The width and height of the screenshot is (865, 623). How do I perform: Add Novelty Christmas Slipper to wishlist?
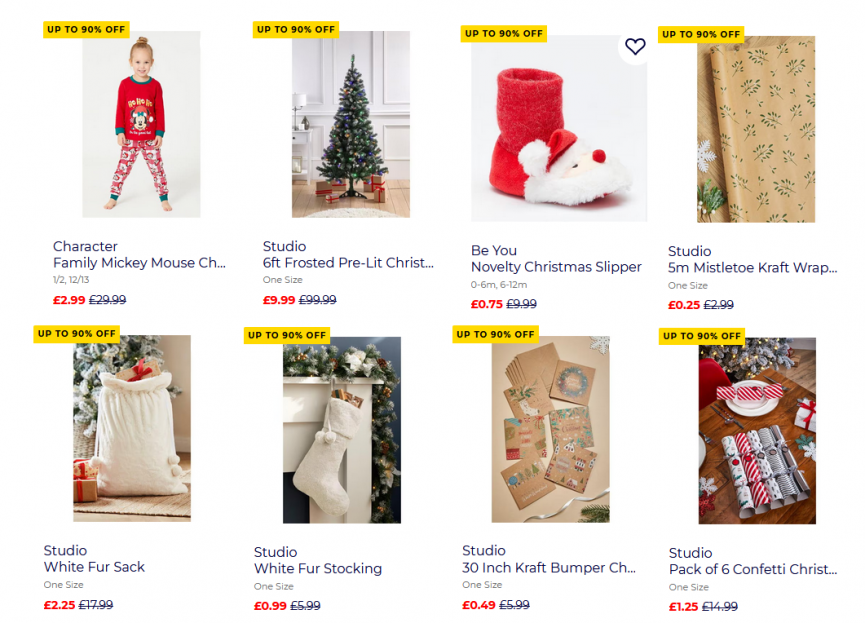[635, 46]
